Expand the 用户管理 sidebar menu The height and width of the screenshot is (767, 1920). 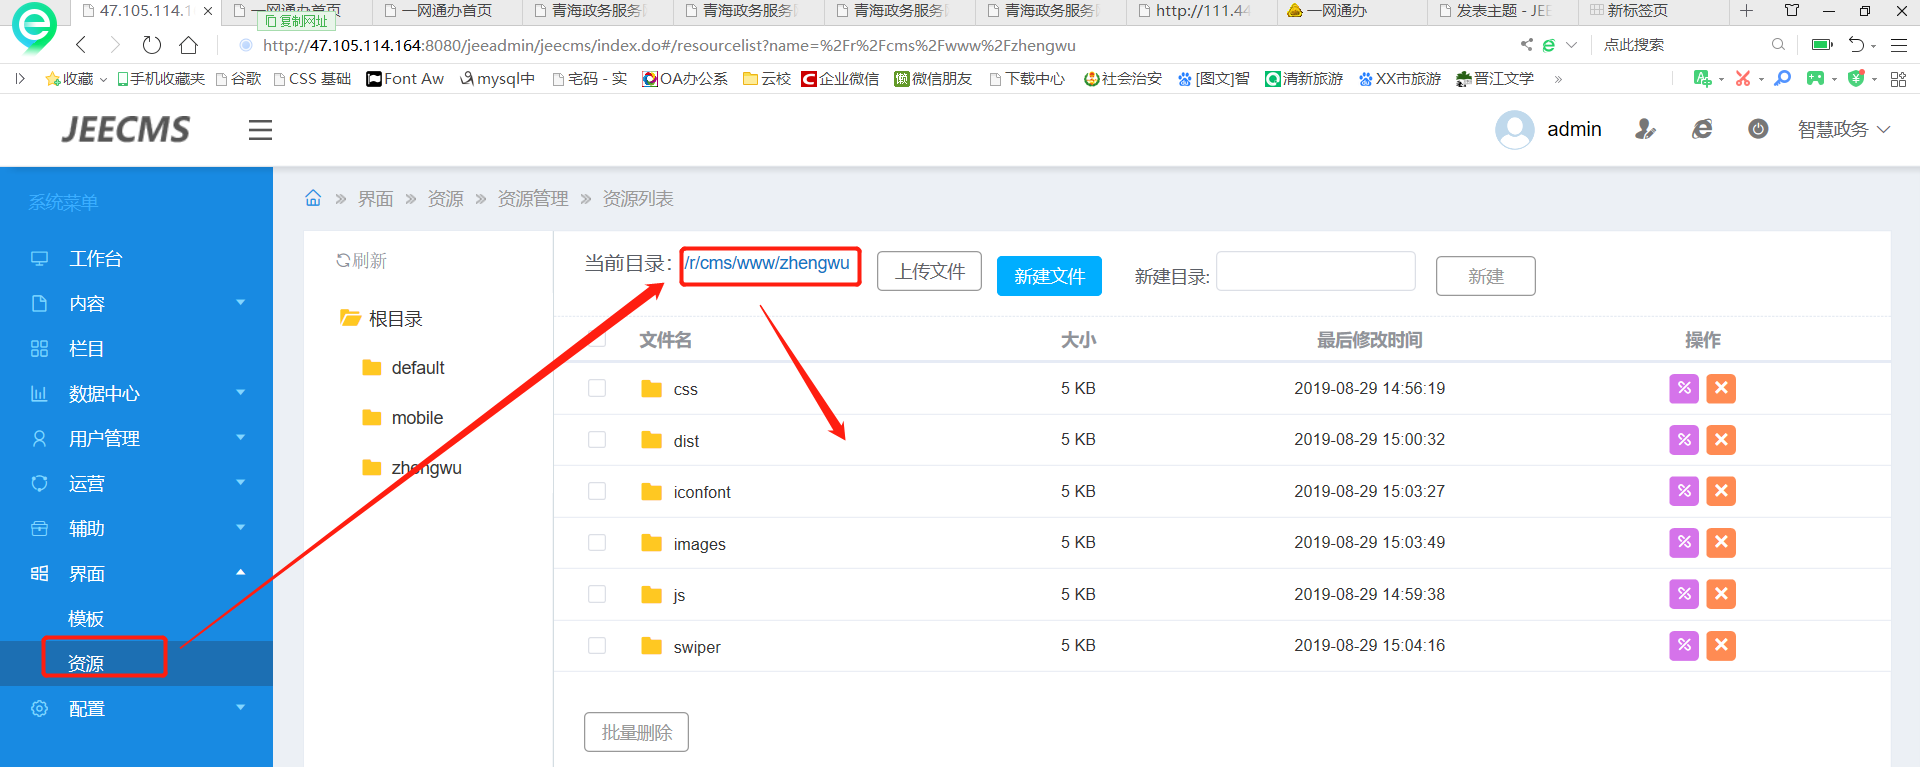(136, 438)
